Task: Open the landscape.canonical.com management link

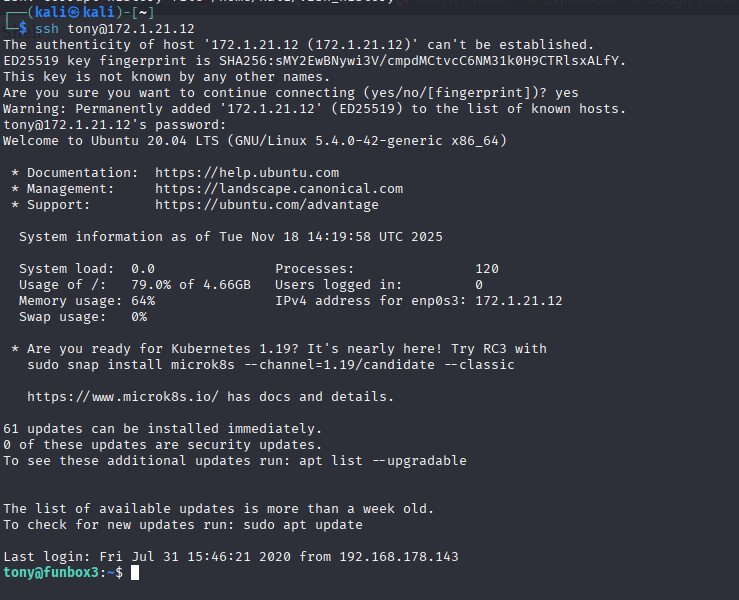Action: click(x=279, y=189)
